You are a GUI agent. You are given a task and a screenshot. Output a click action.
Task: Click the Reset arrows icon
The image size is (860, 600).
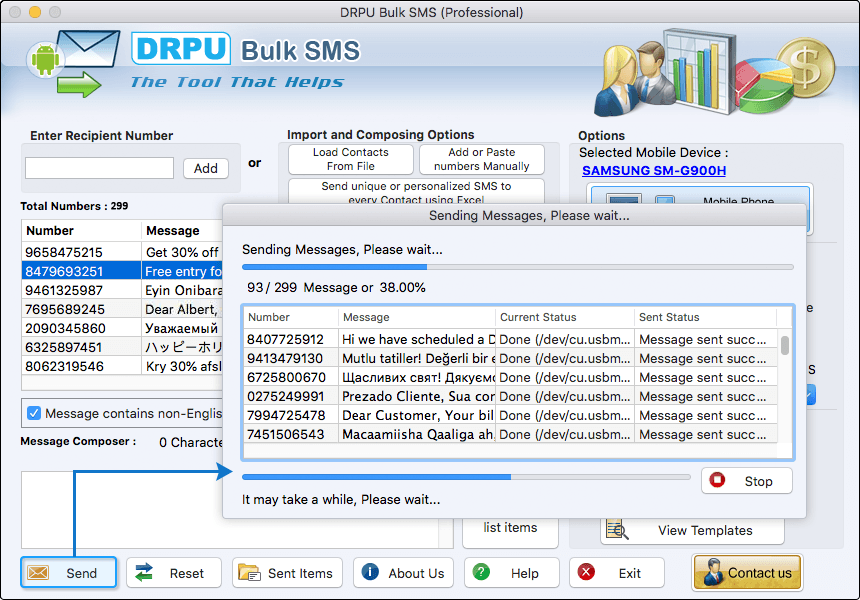click(x=144, y=573)
